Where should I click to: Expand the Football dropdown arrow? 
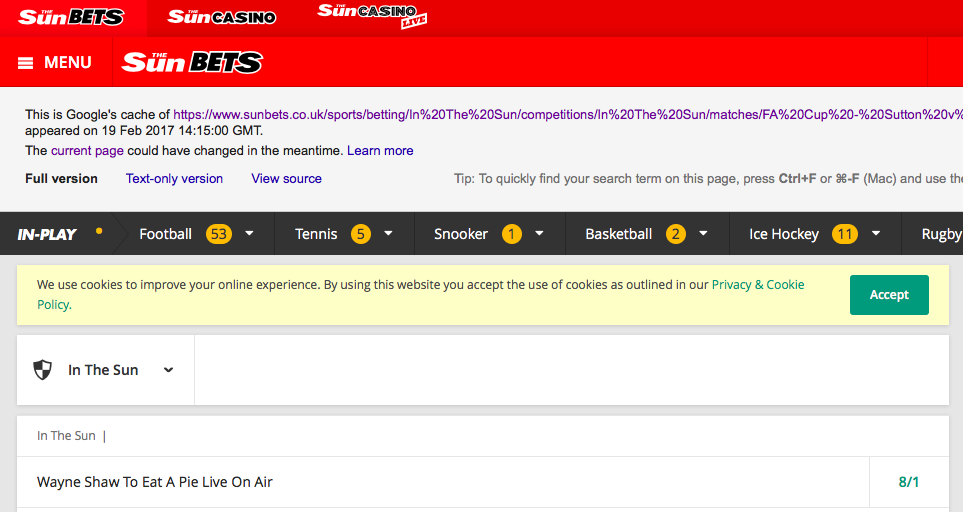coord(249,234)
